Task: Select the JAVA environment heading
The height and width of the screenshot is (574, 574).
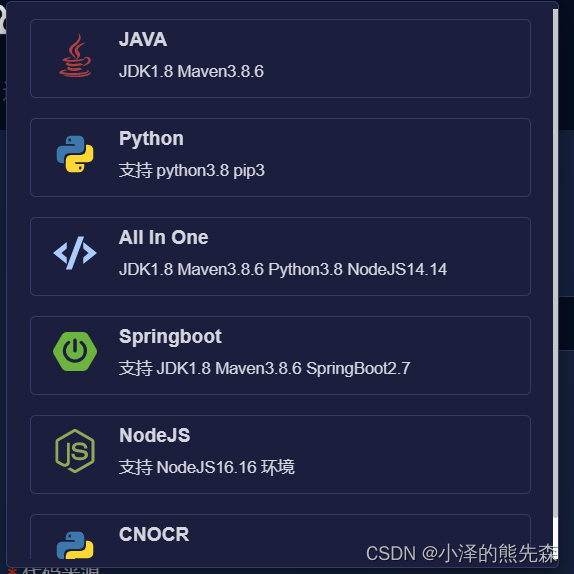Action: tap(143, 40)
